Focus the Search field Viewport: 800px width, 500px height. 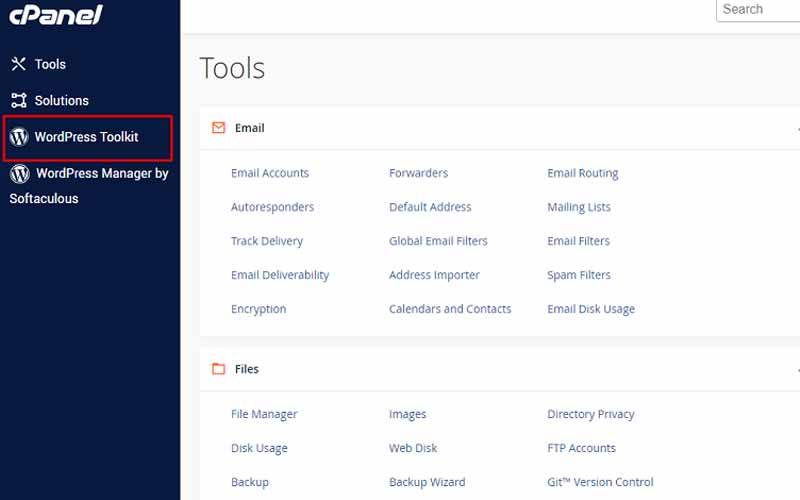click(x=758, y=10)
